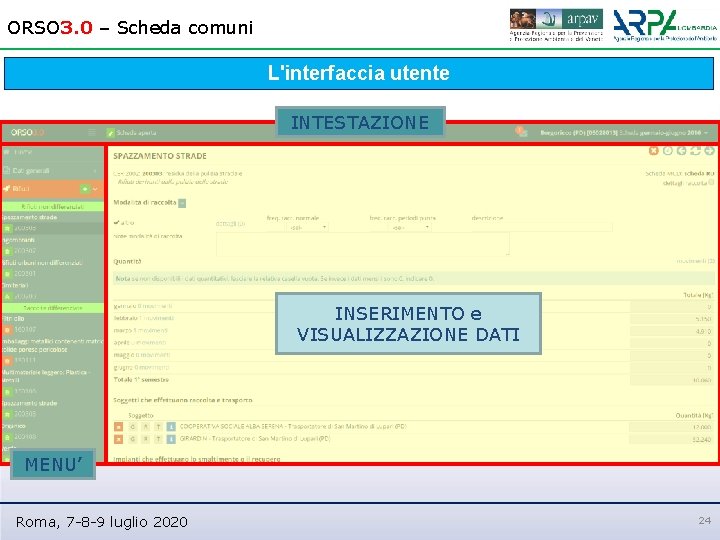
Task: Open code 200108 under Organico
Action: (25, 437)
